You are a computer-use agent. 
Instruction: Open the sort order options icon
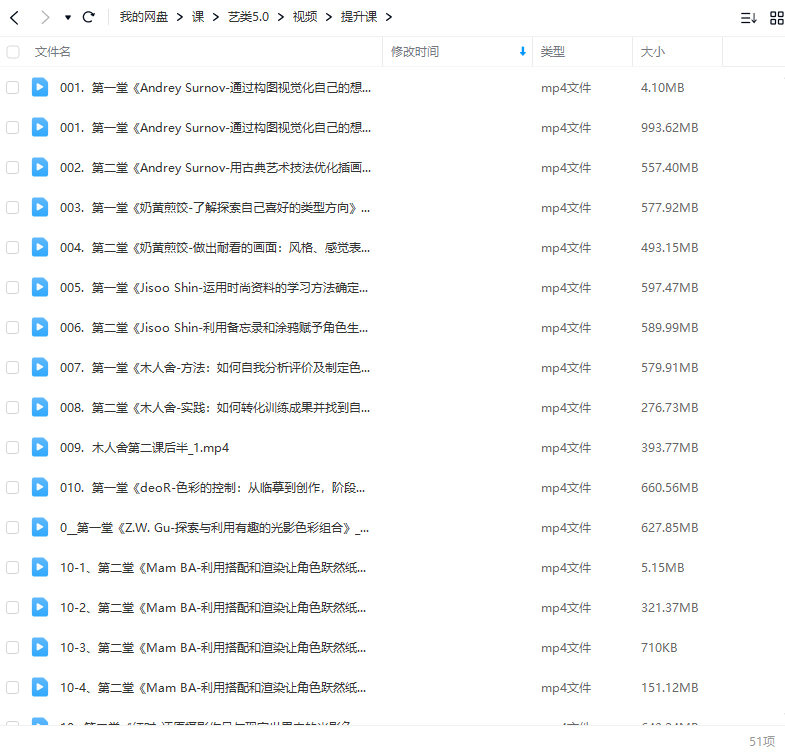pos(748,17)
